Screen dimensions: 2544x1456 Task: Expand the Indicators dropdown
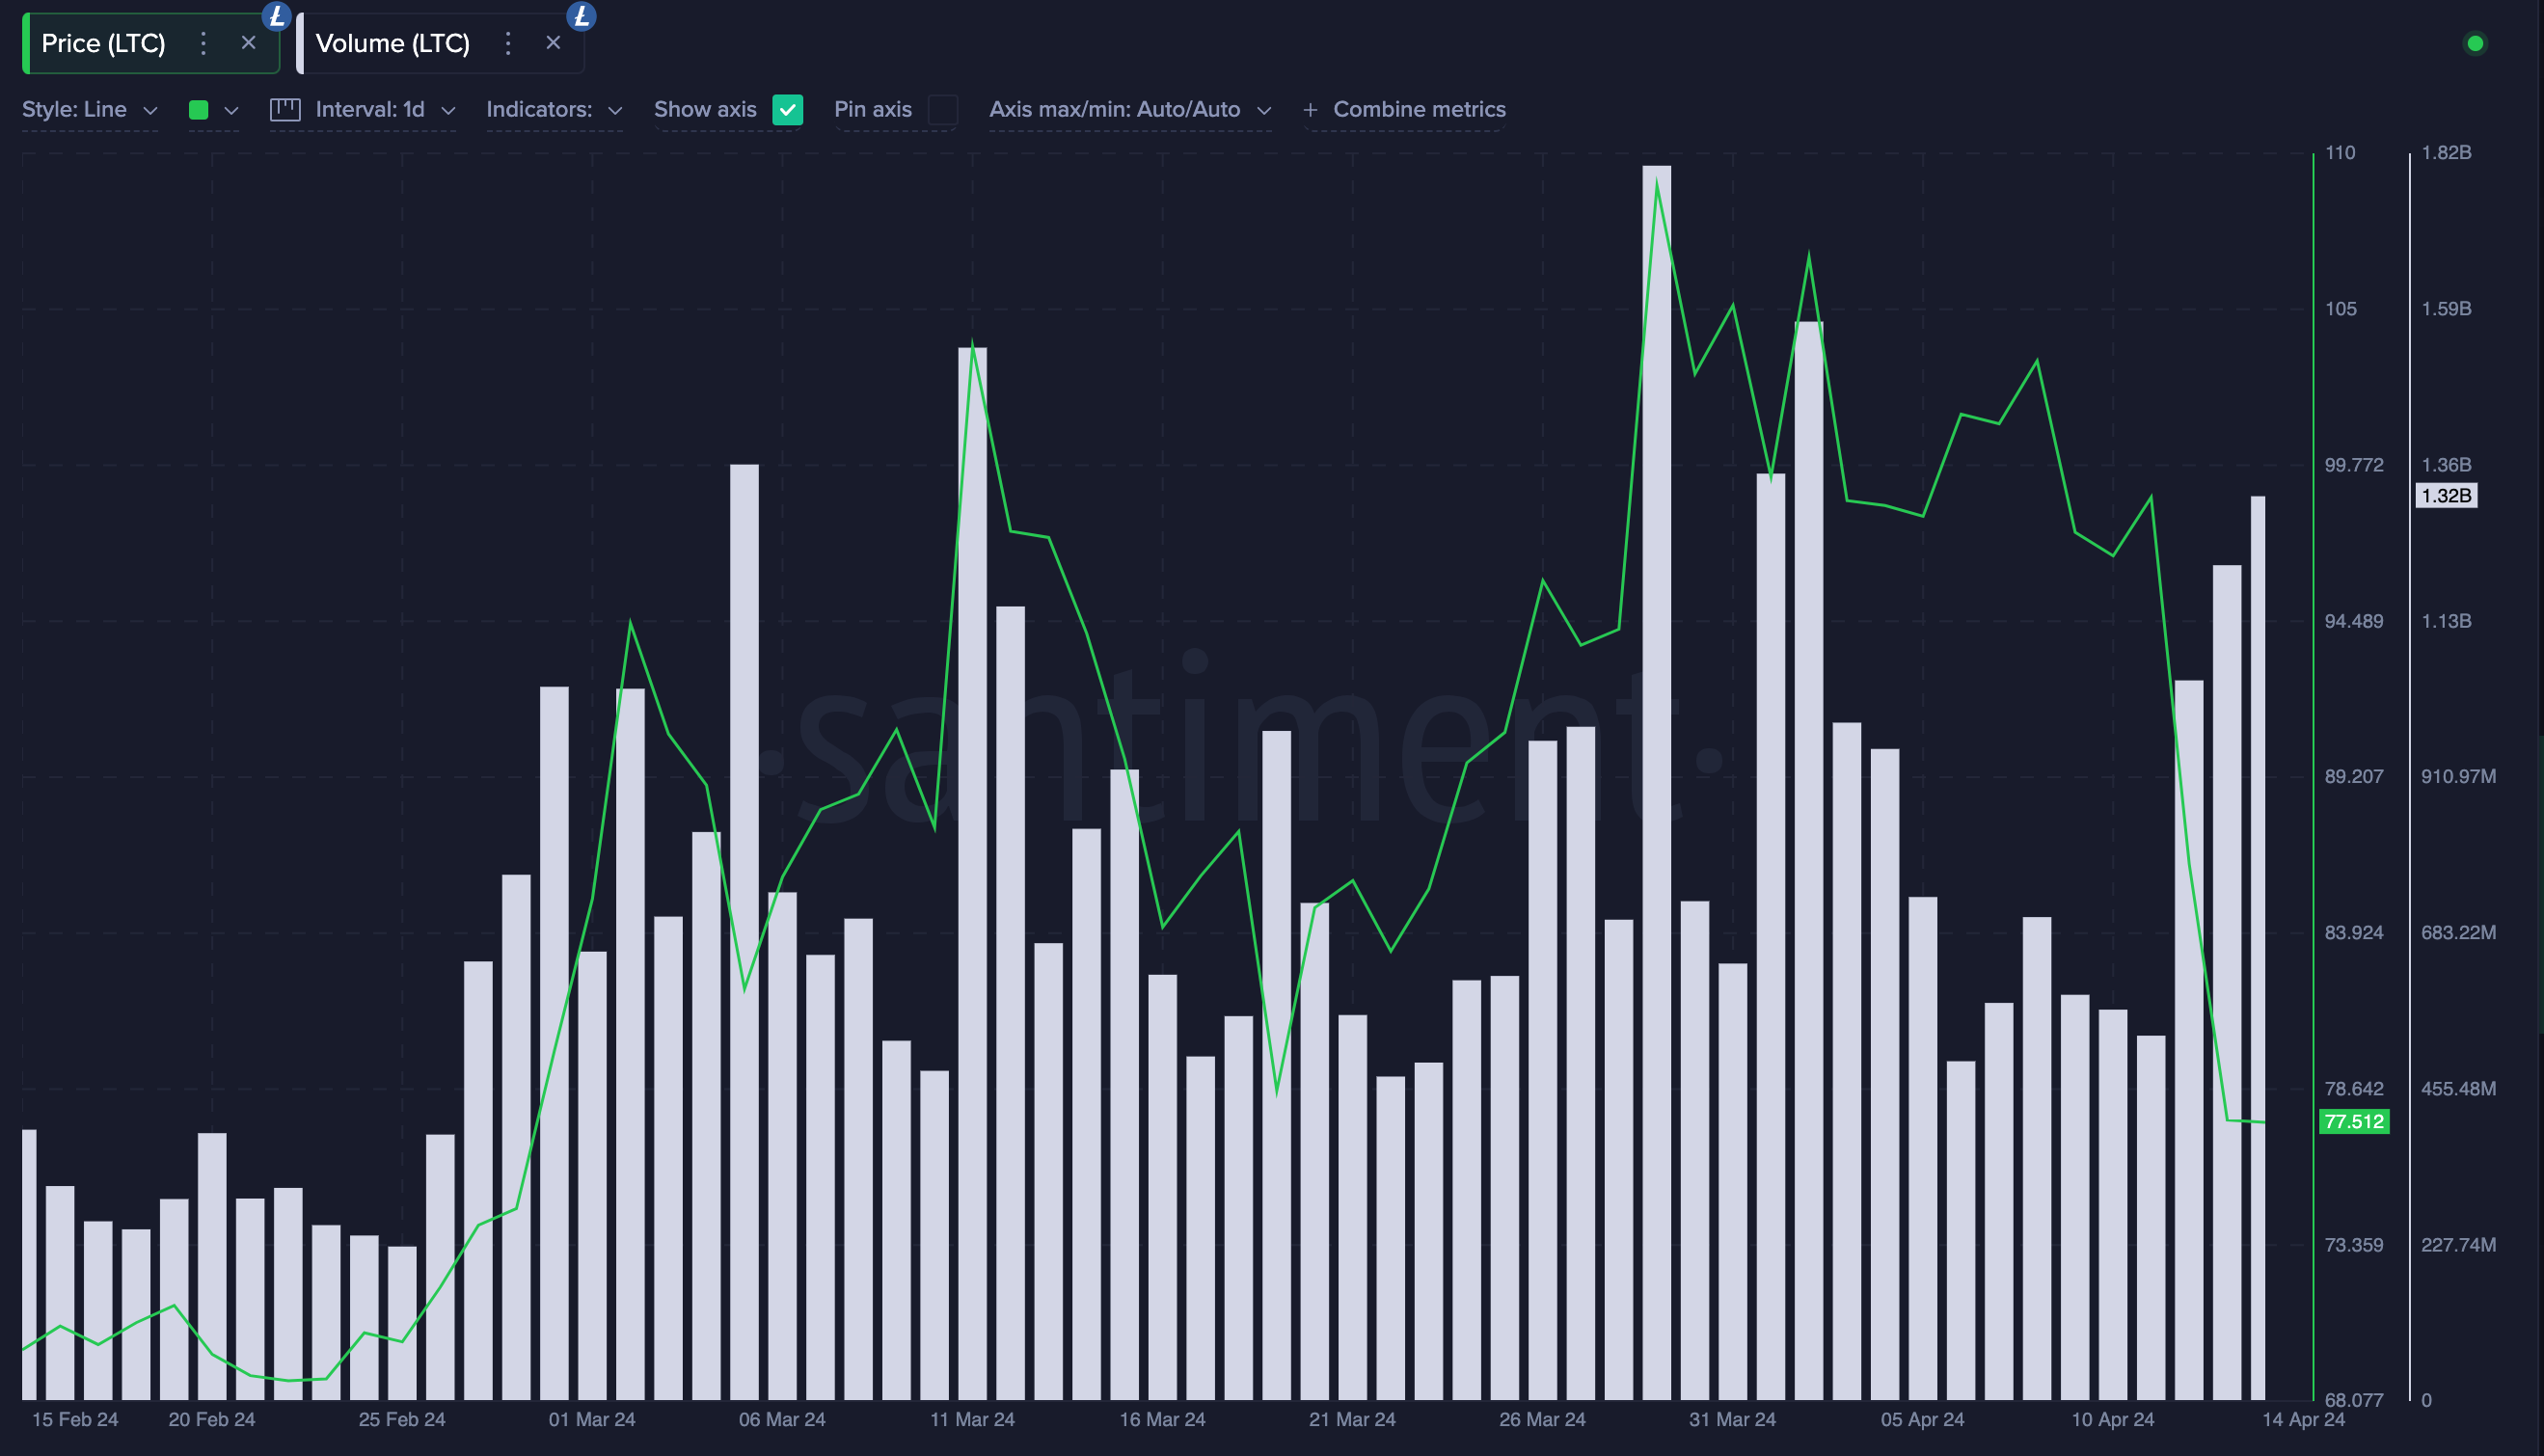pos(553,110)
